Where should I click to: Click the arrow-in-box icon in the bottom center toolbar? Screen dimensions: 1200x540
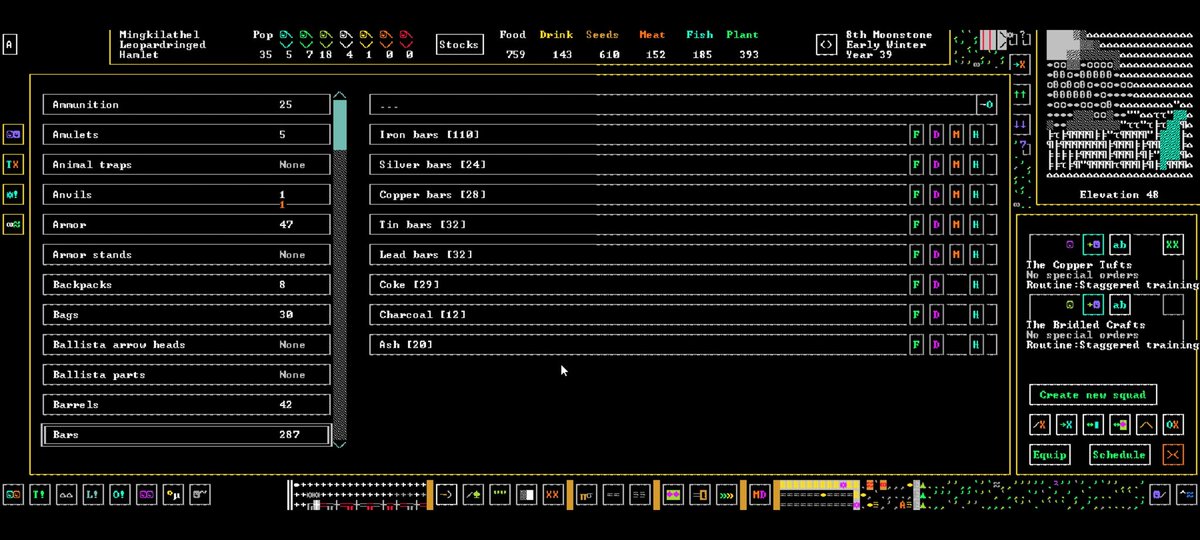446,494
